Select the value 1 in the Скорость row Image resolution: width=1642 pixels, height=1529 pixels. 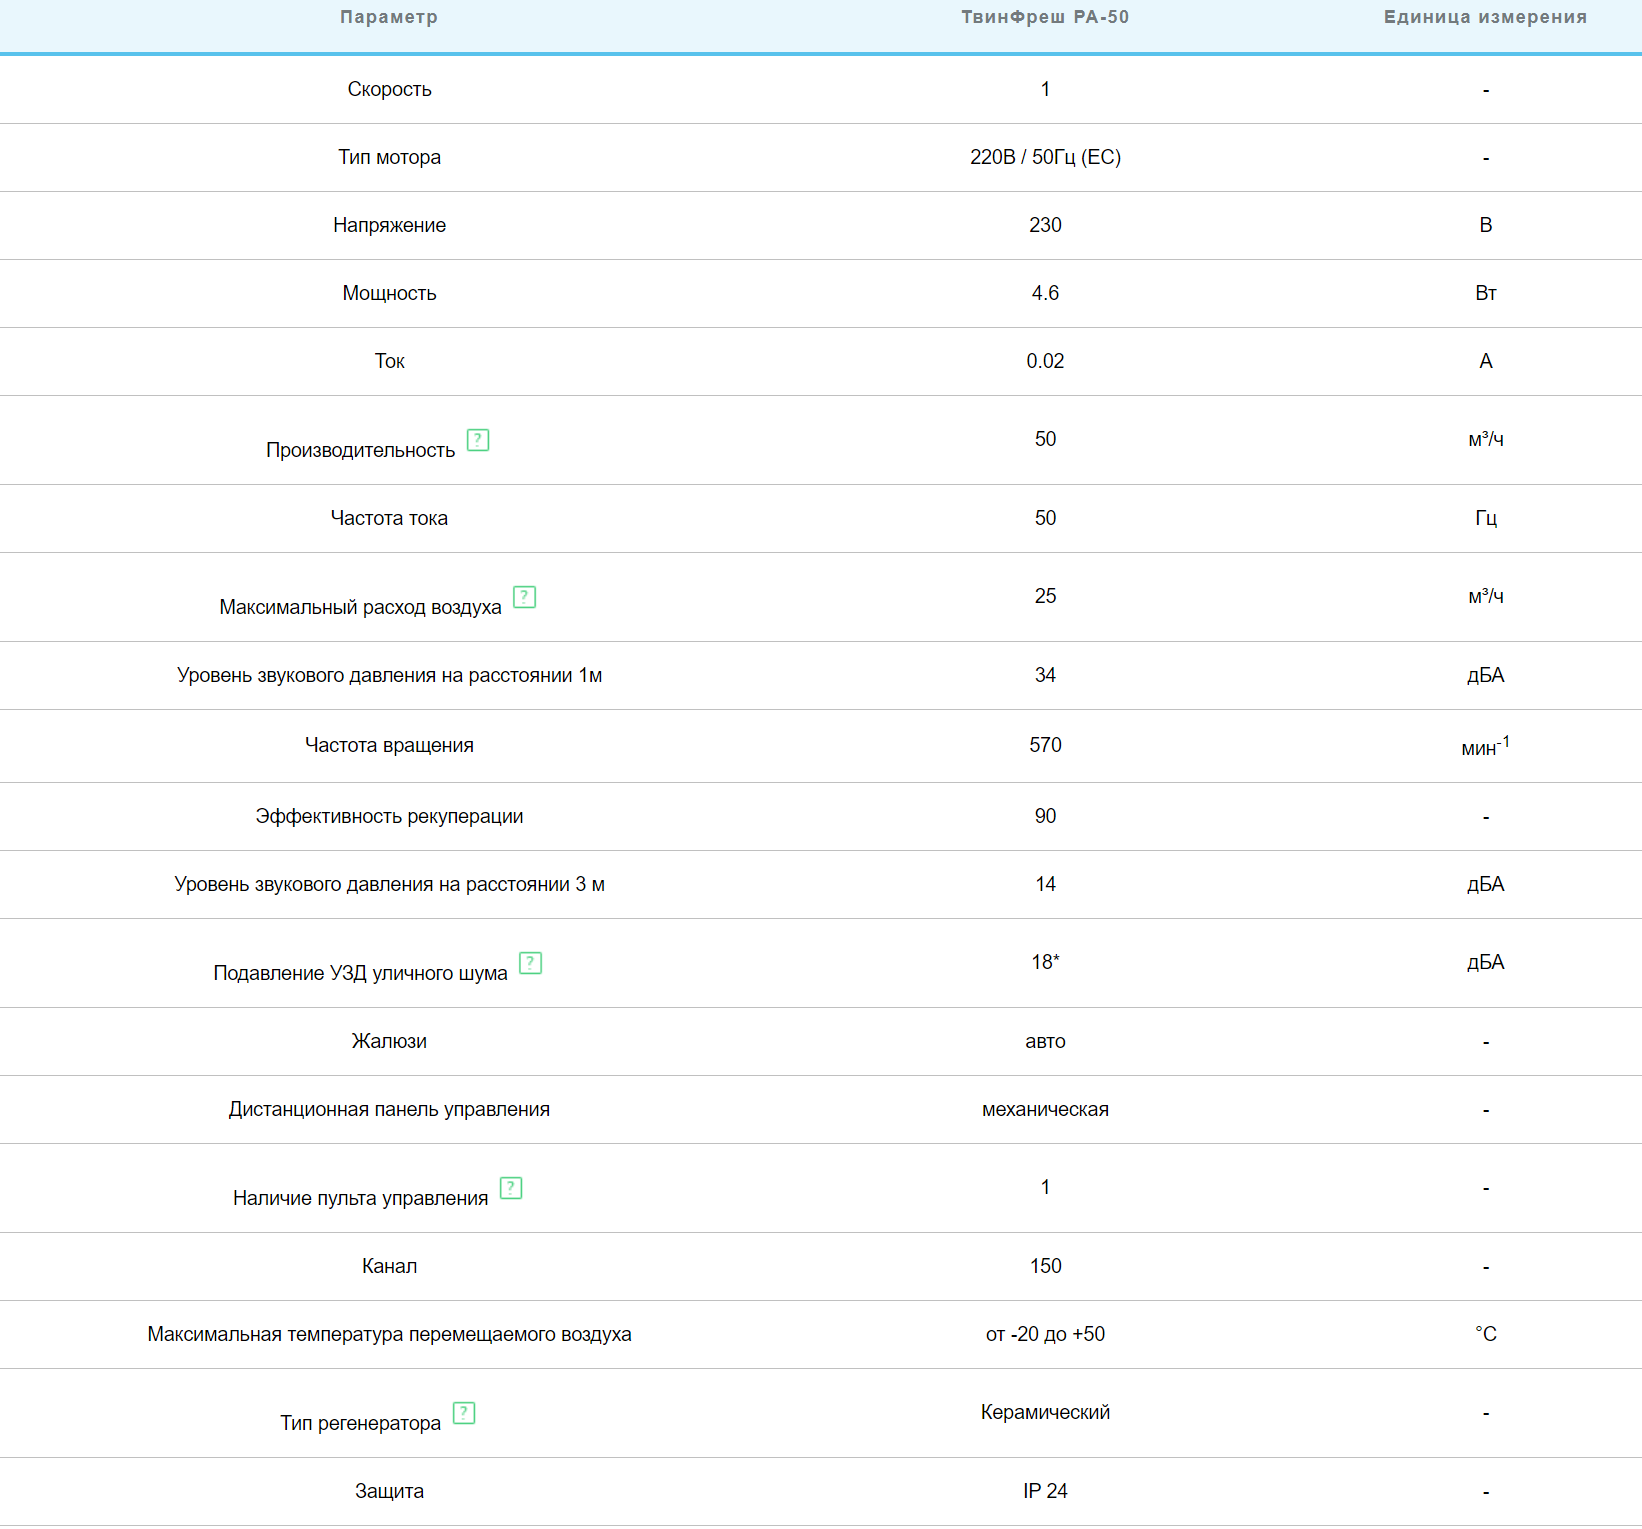(1045, 89)
